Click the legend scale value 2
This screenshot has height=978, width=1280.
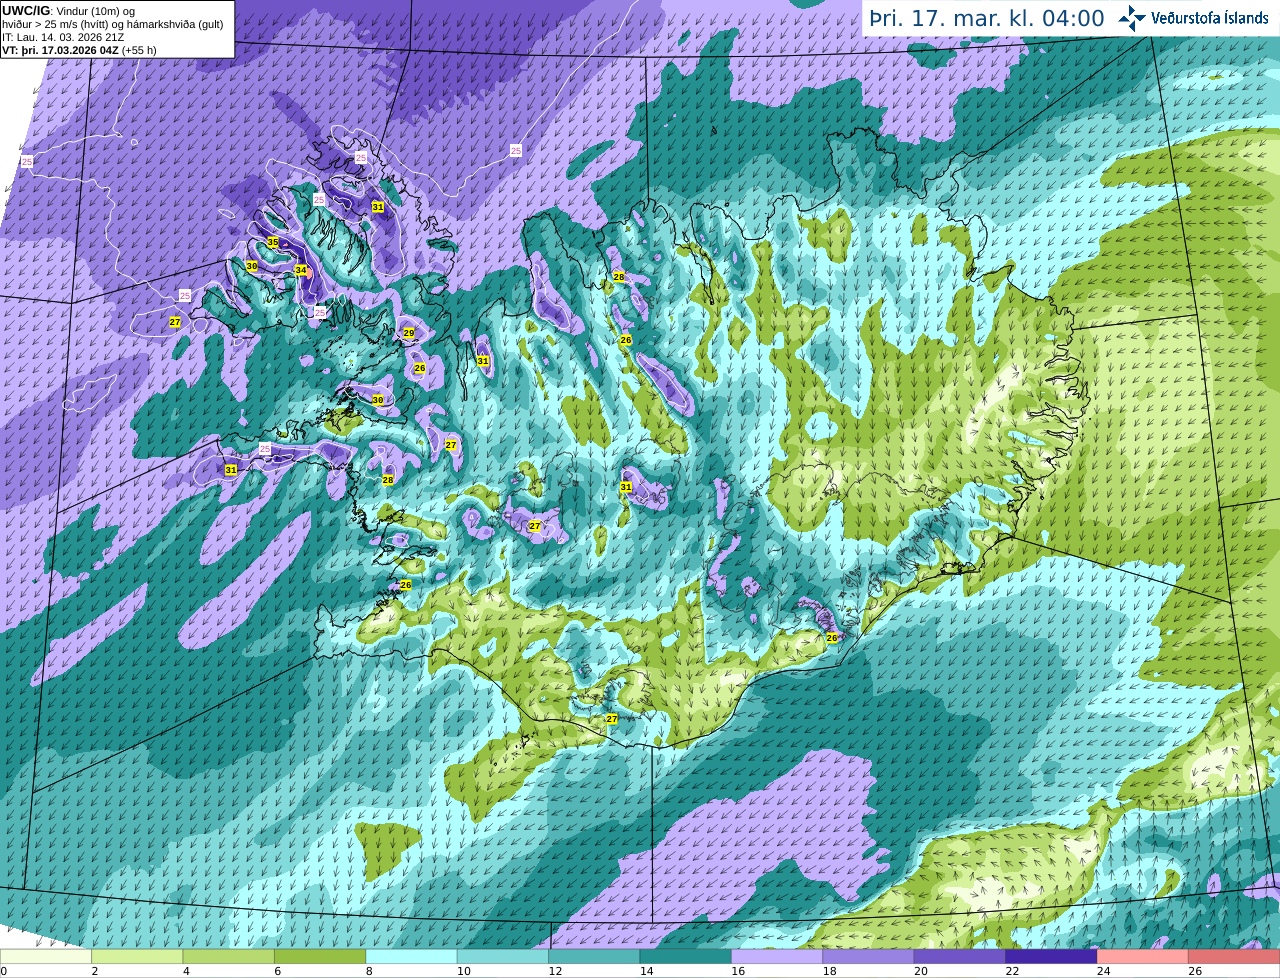94,971
